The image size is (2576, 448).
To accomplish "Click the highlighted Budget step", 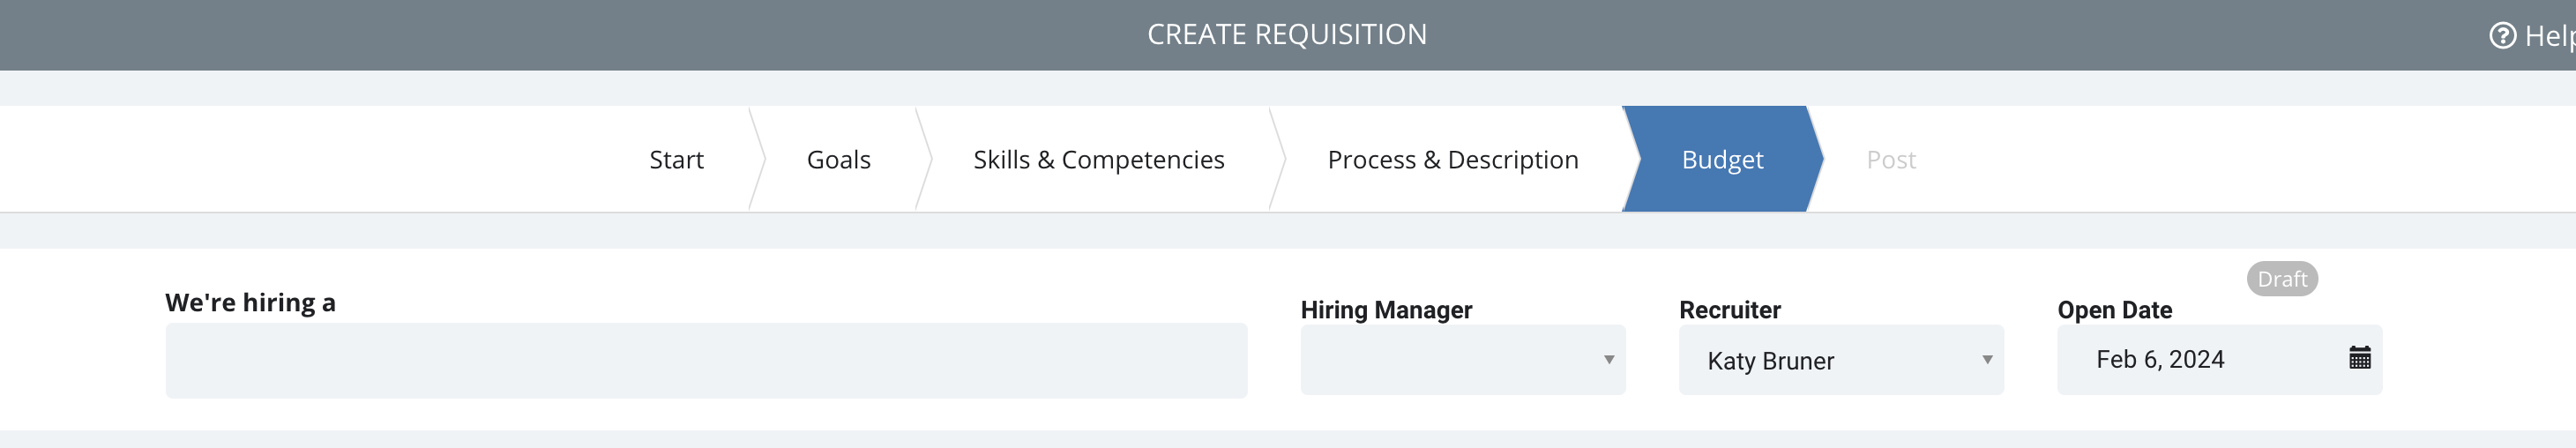I will pyautogui.click(x=1722, y=159).
